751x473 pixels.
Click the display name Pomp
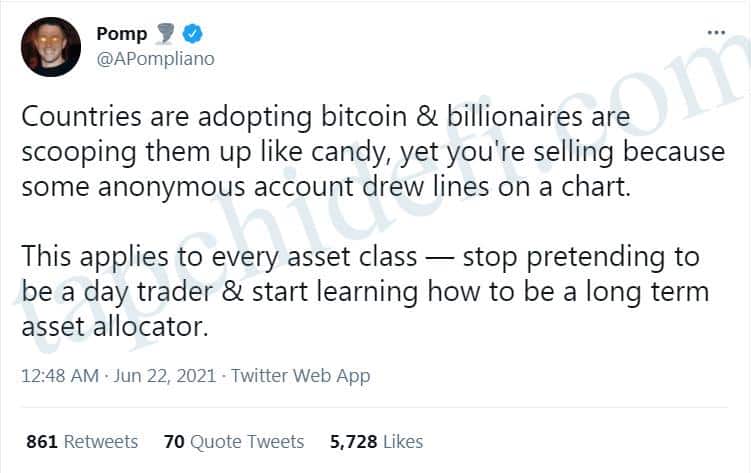(x=122, y=35)
